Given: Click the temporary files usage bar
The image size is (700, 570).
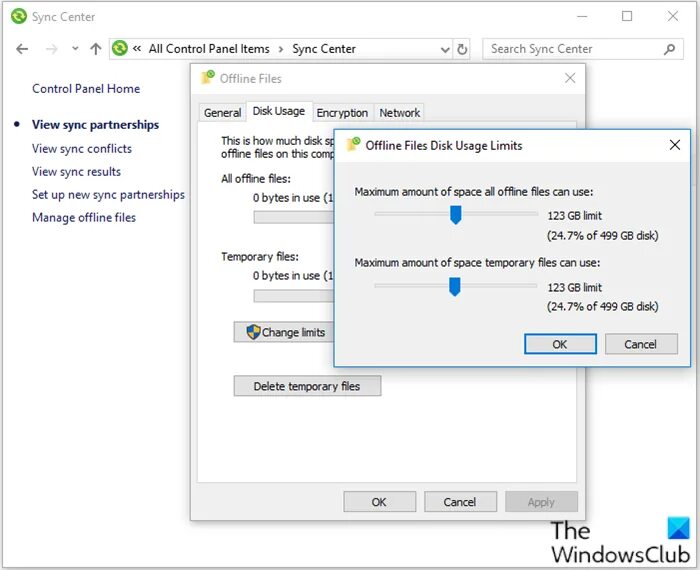Looking at the screenshot, I should (294, 295).
